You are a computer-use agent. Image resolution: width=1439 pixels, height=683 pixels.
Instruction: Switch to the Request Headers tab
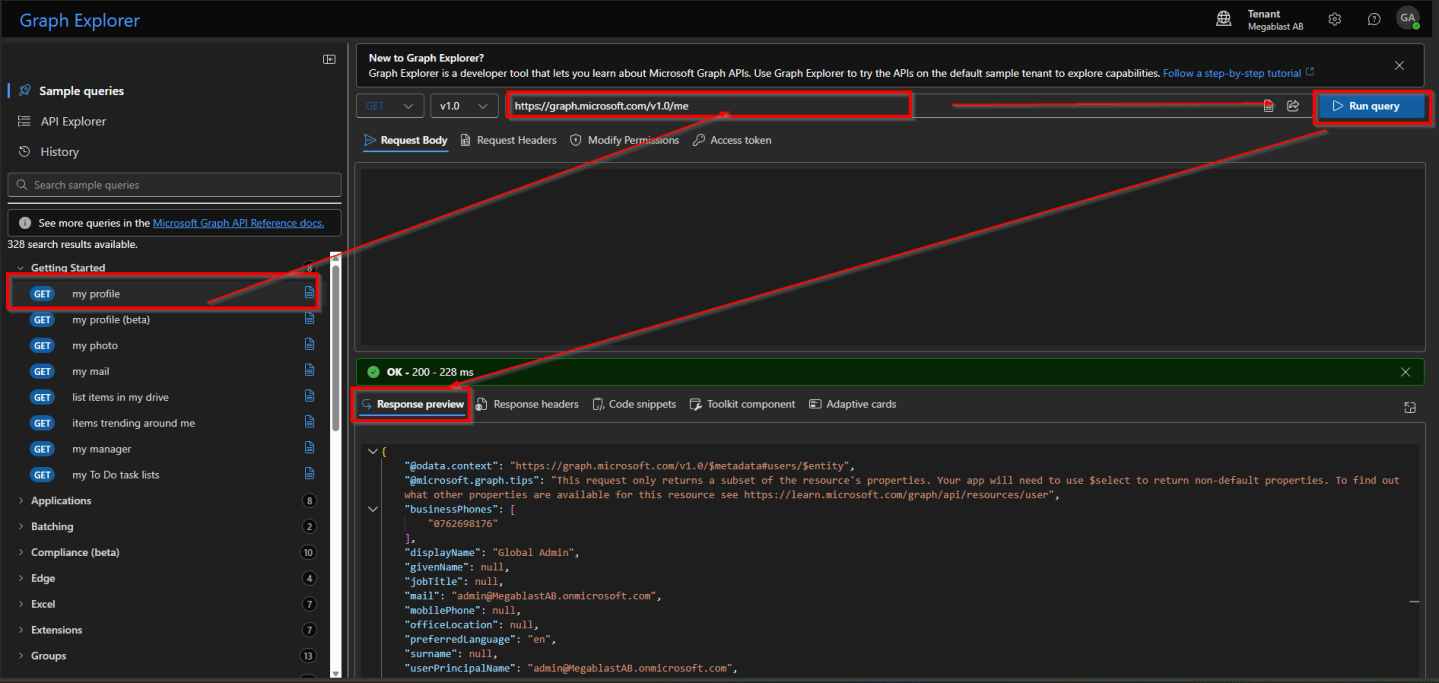(x=515, y=140)
